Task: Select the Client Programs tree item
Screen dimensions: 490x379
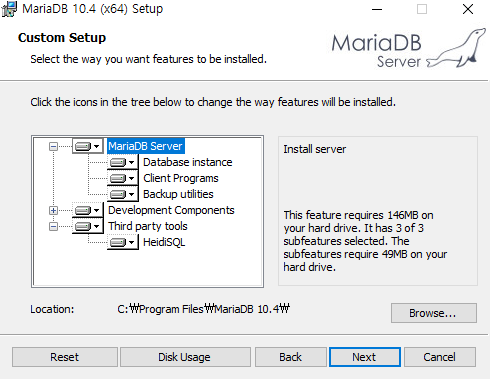Action: click(x=181, y=178)
